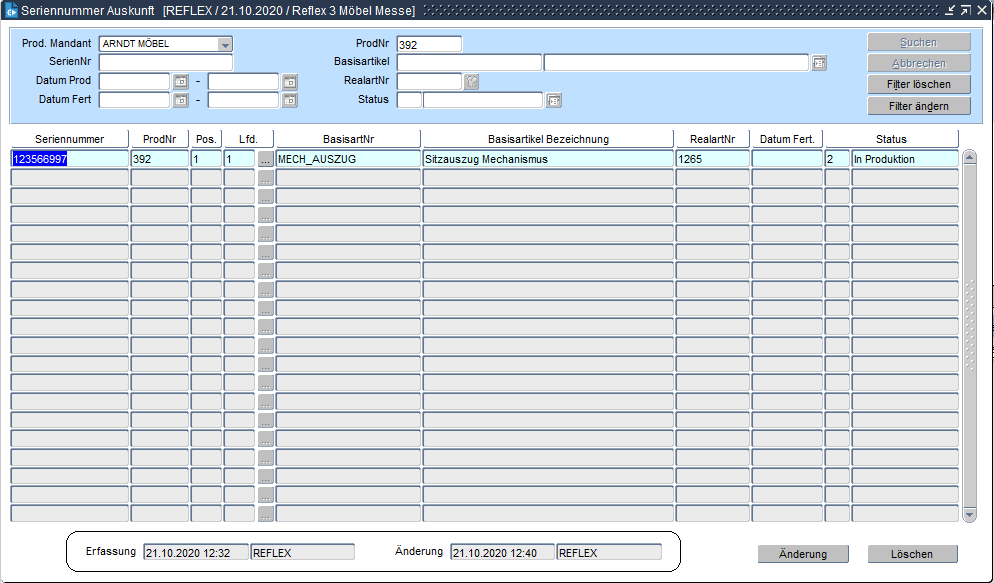This screenshot has width=994, height=583.
Task: Click the Änderung button at bottom
Action: pyautogui.click(x=803, y=554)
